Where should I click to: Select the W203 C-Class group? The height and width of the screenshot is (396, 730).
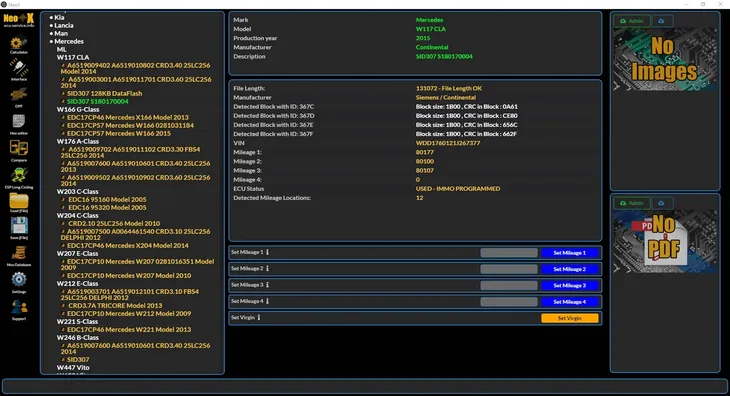77,191
